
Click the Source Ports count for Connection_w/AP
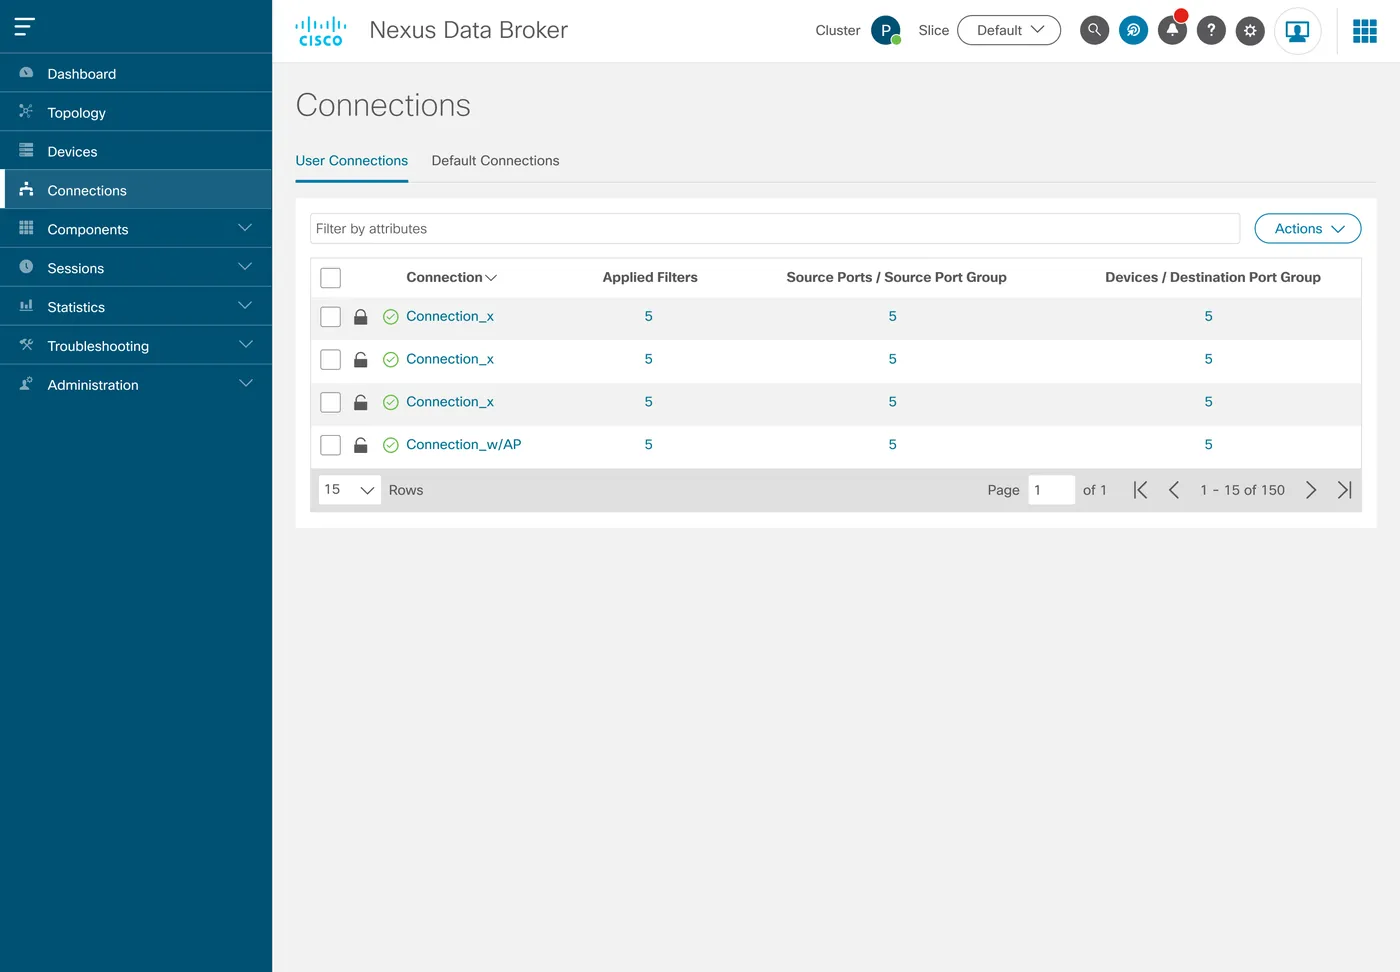point(893,445)
